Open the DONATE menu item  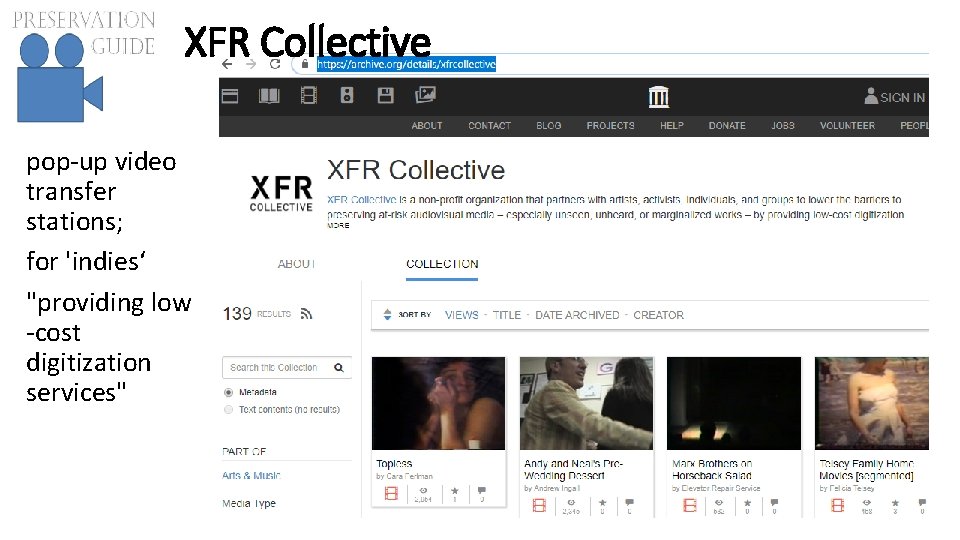coord(727,126)
